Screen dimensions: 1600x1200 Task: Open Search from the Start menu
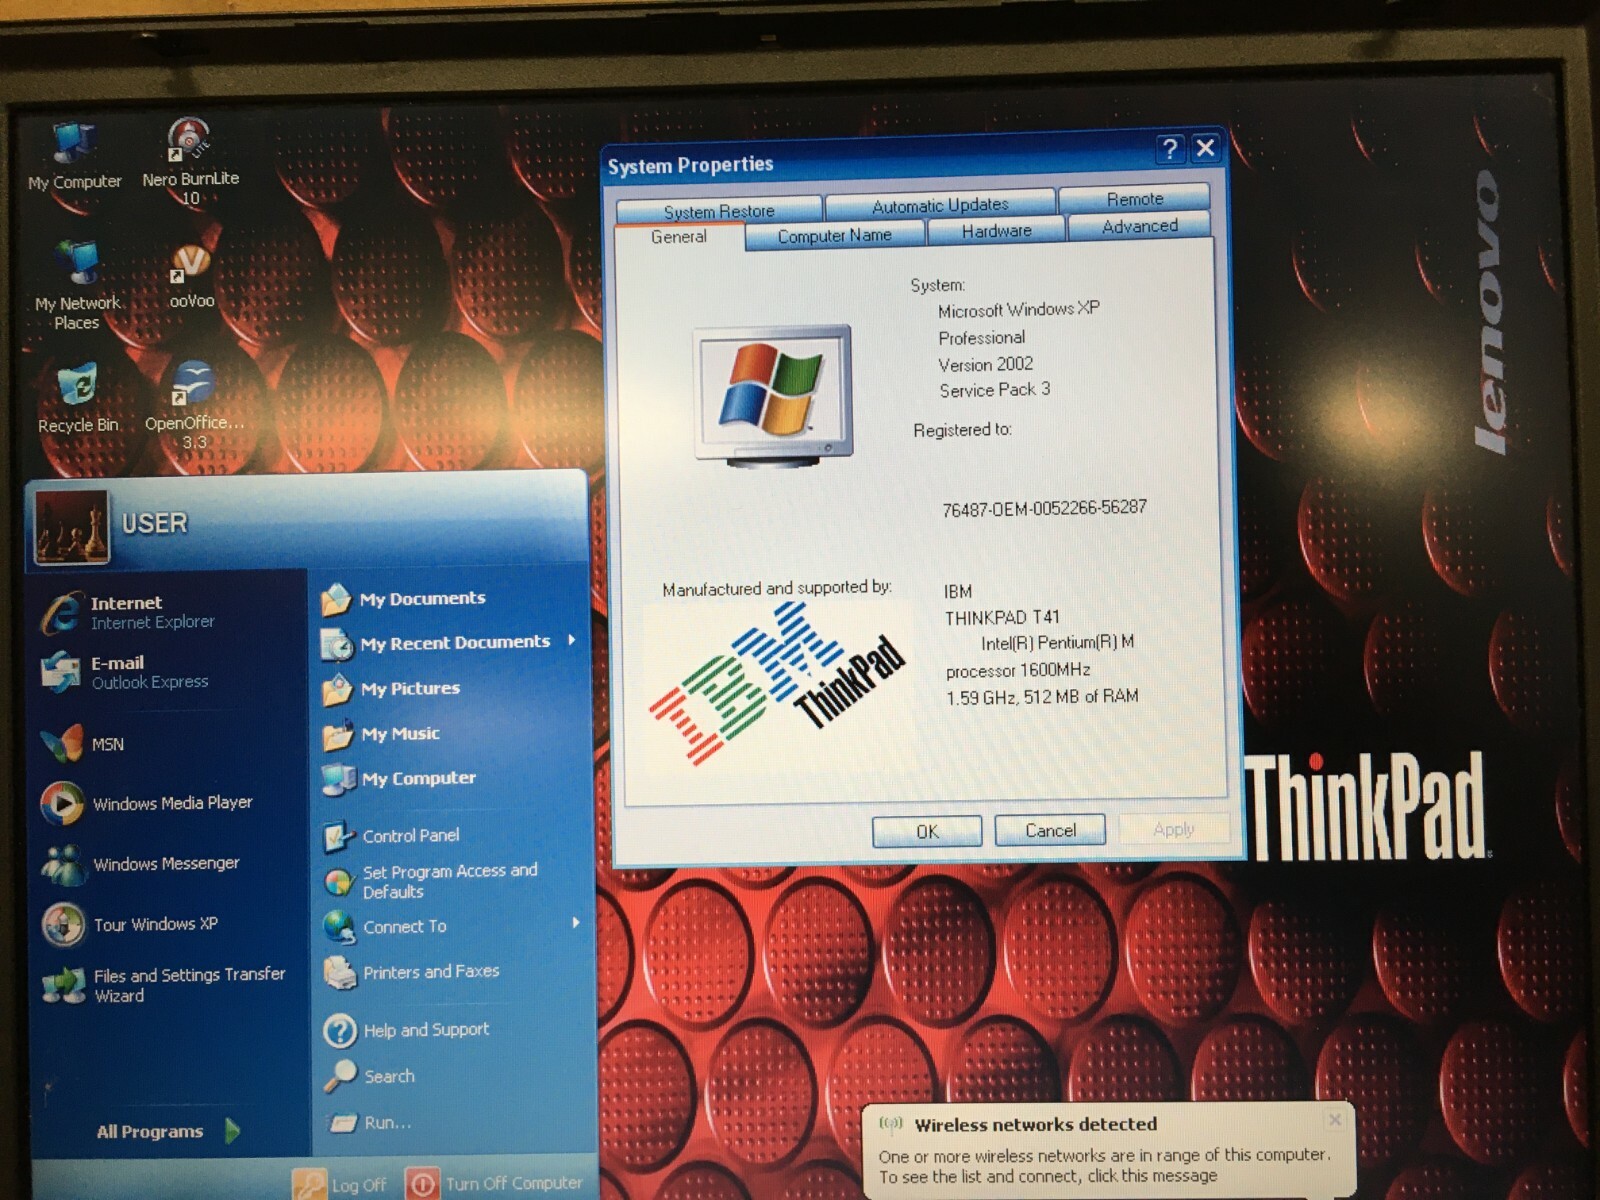coord(370,1076)
